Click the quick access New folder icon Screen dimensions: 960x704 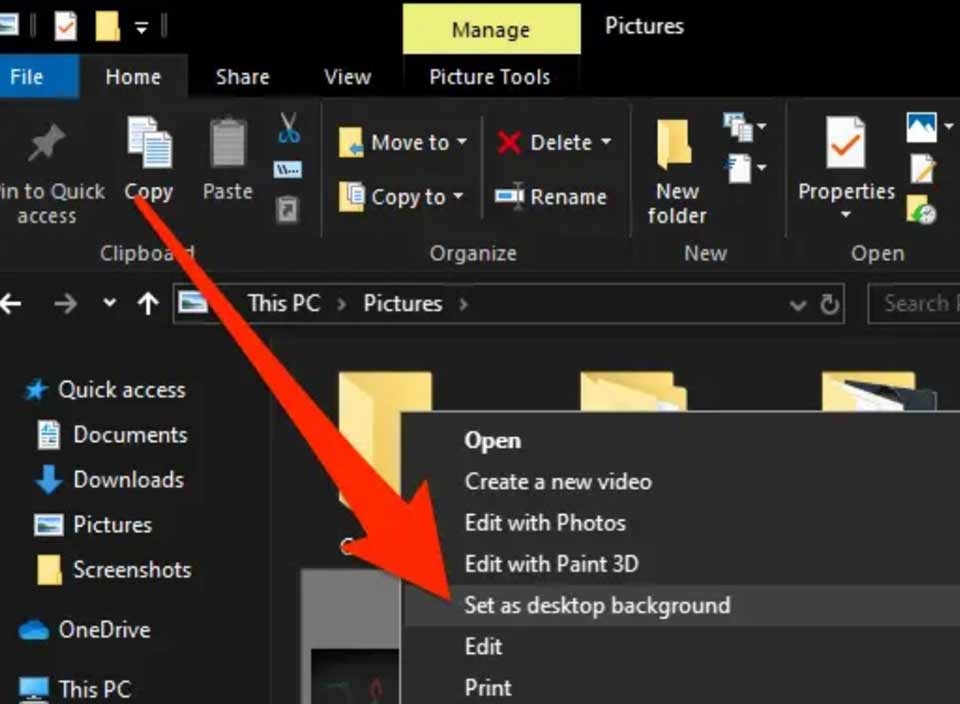(x=107, y=26)
